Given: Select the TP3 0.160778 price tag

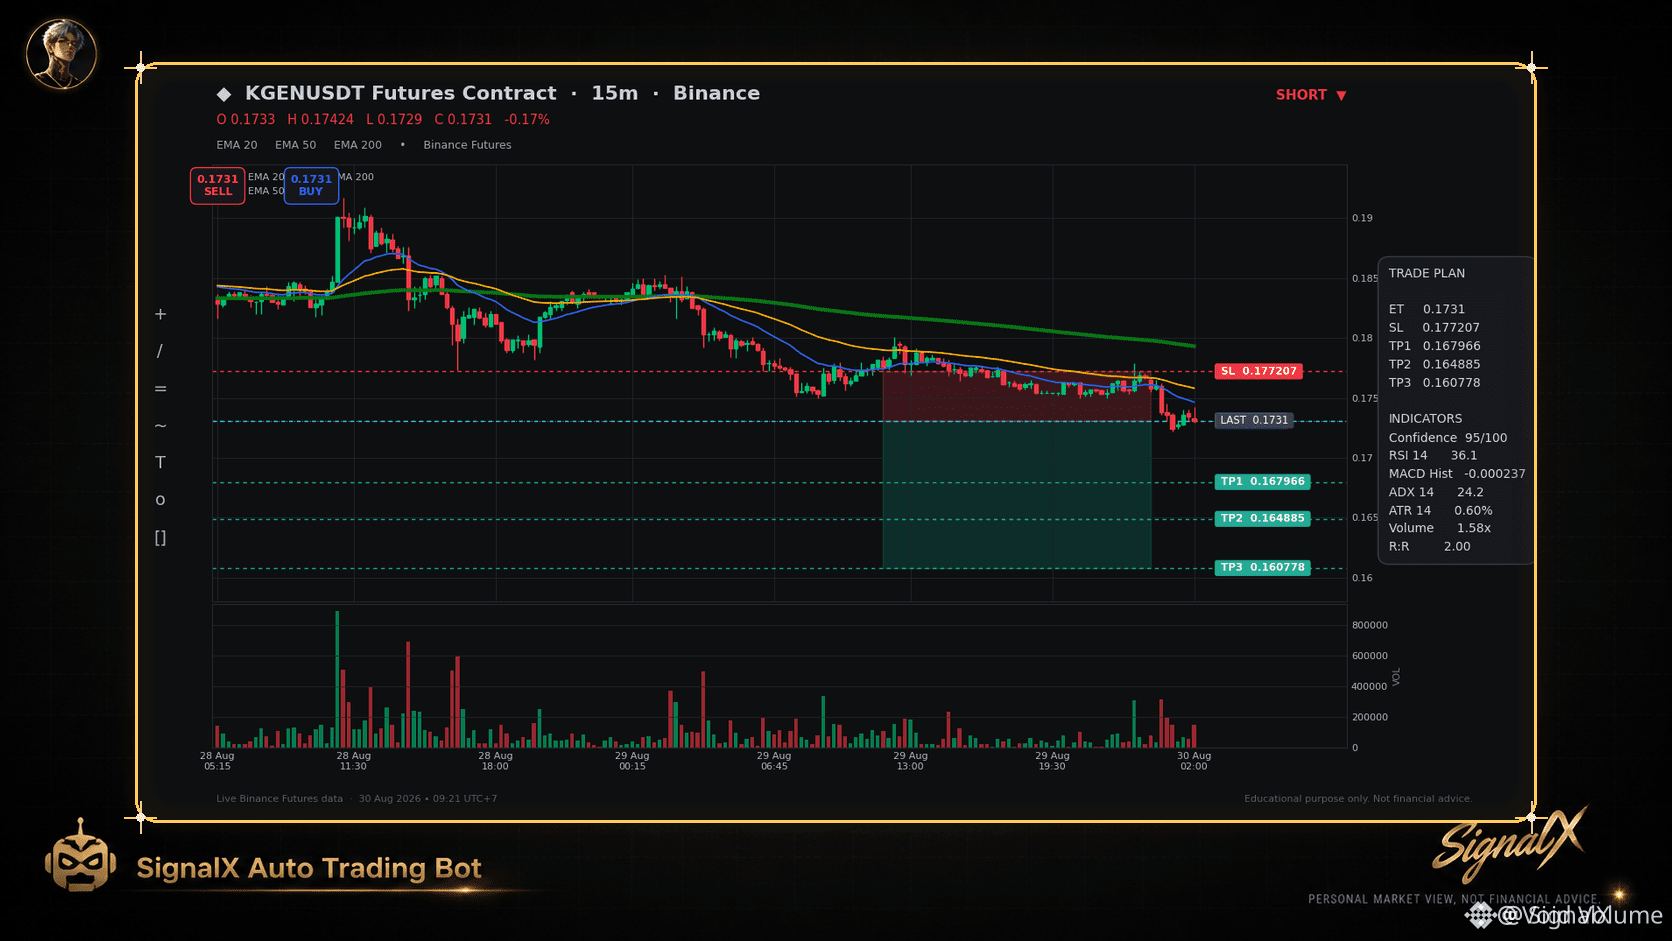Looking at the screenshot, I should [x=1262, y=568].
